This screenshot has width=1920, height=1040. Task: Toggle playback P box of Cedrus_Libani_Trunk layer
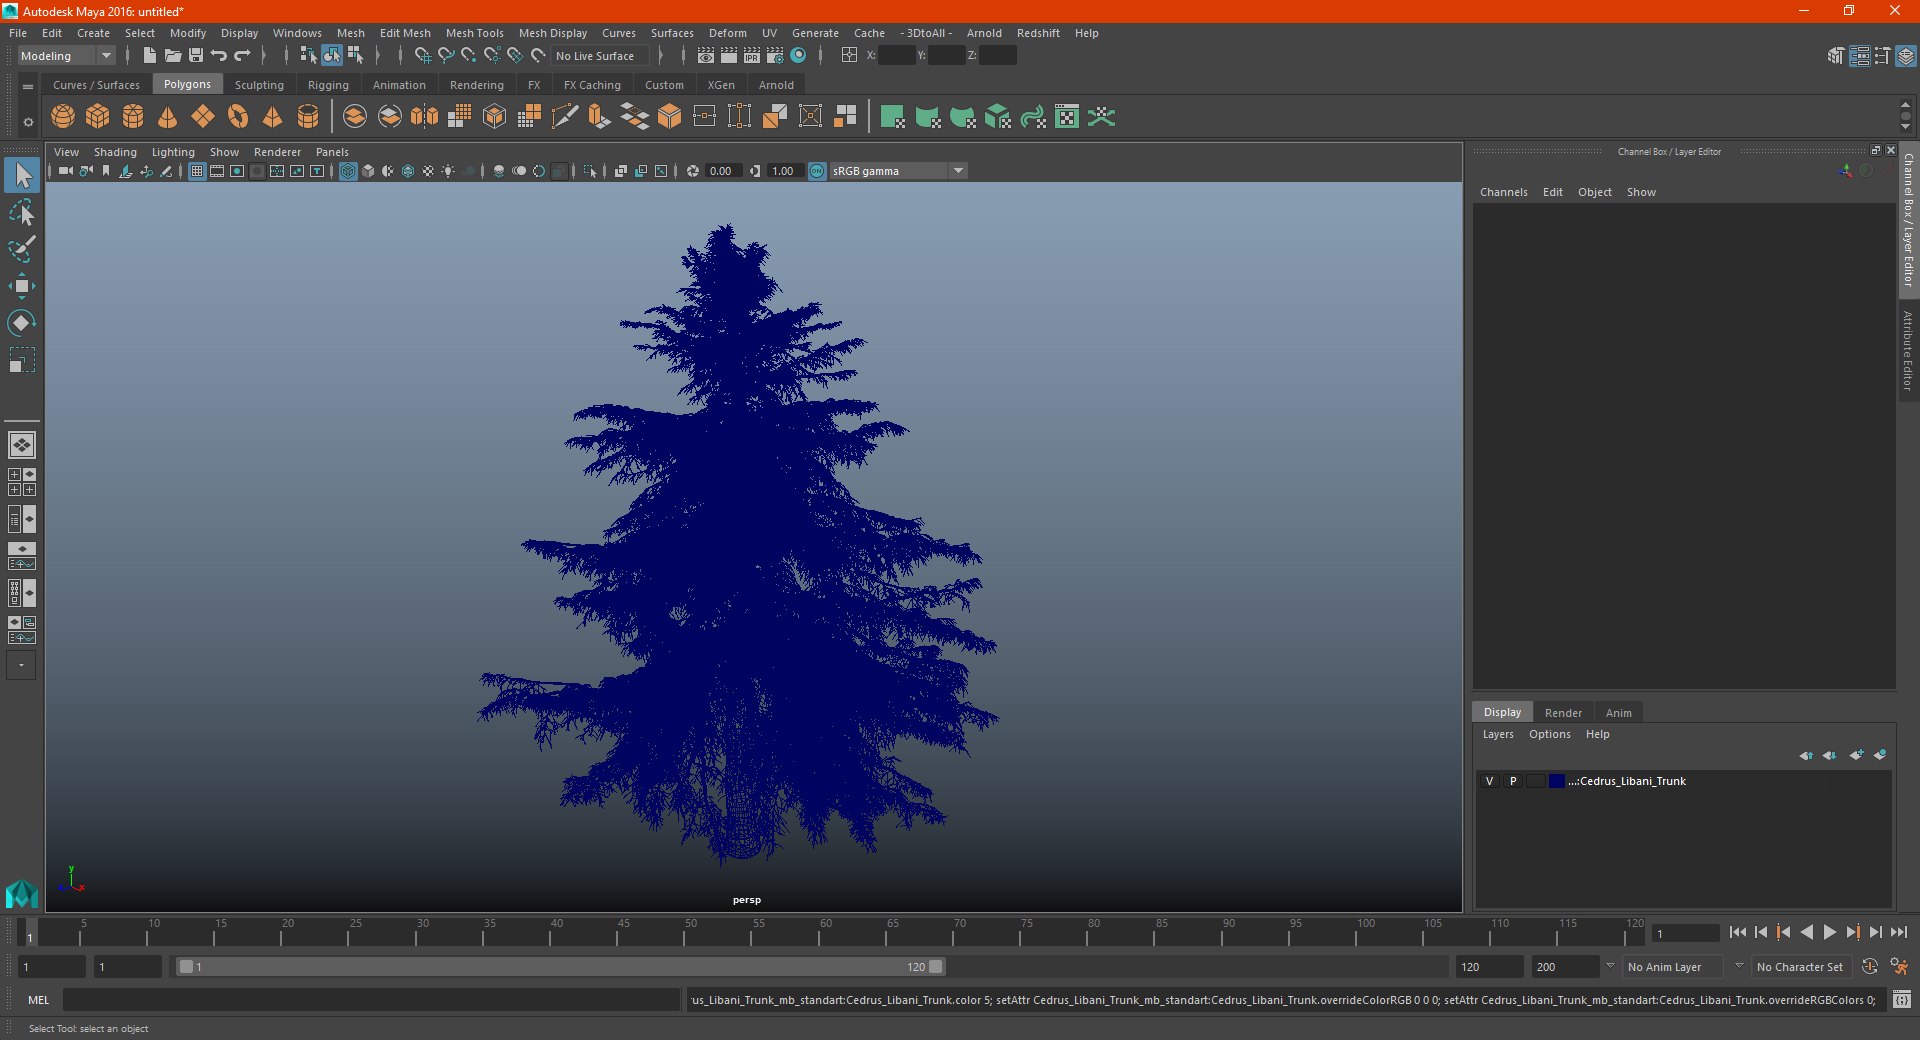1513,781
